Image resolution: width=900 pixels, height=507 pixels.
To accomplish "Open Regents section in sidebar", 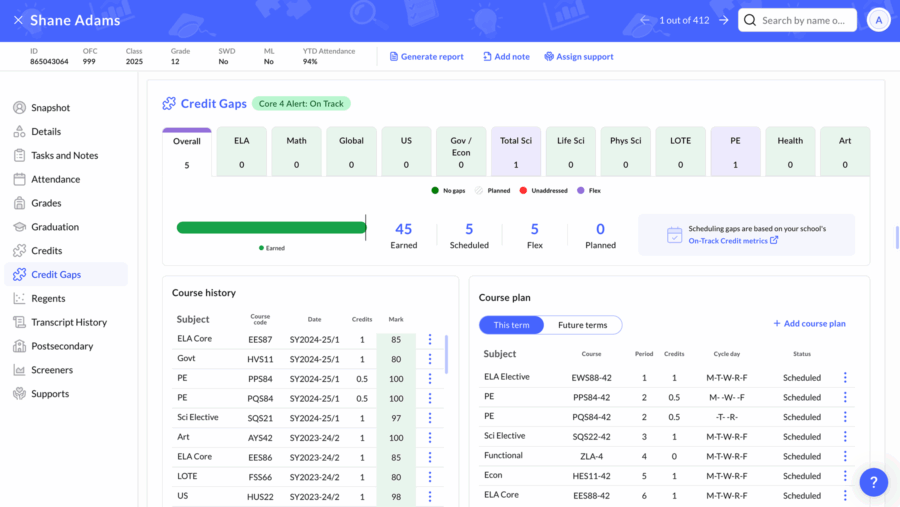I will [x=48, y=298].
